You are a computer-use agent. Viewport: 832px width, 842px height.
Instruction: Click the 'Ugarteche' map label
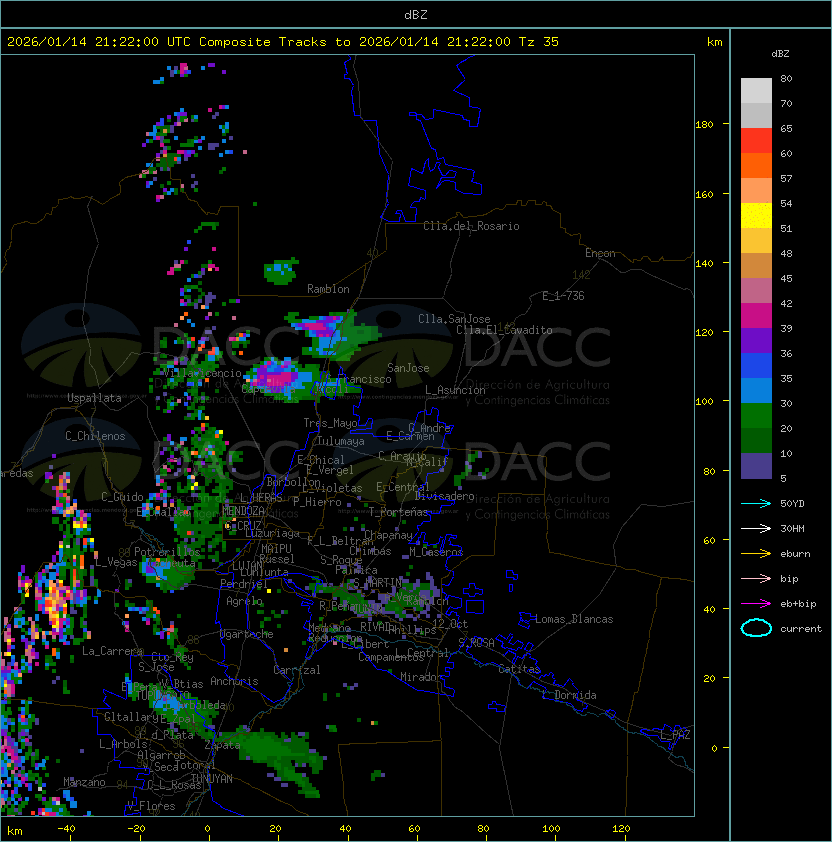click(246, 634)
